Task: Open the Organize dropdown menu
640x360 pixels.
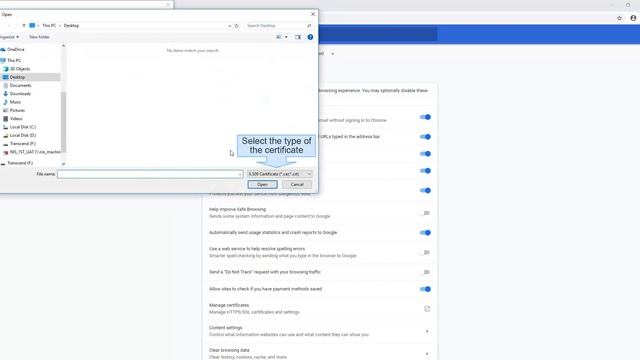Action: (9, 37)
